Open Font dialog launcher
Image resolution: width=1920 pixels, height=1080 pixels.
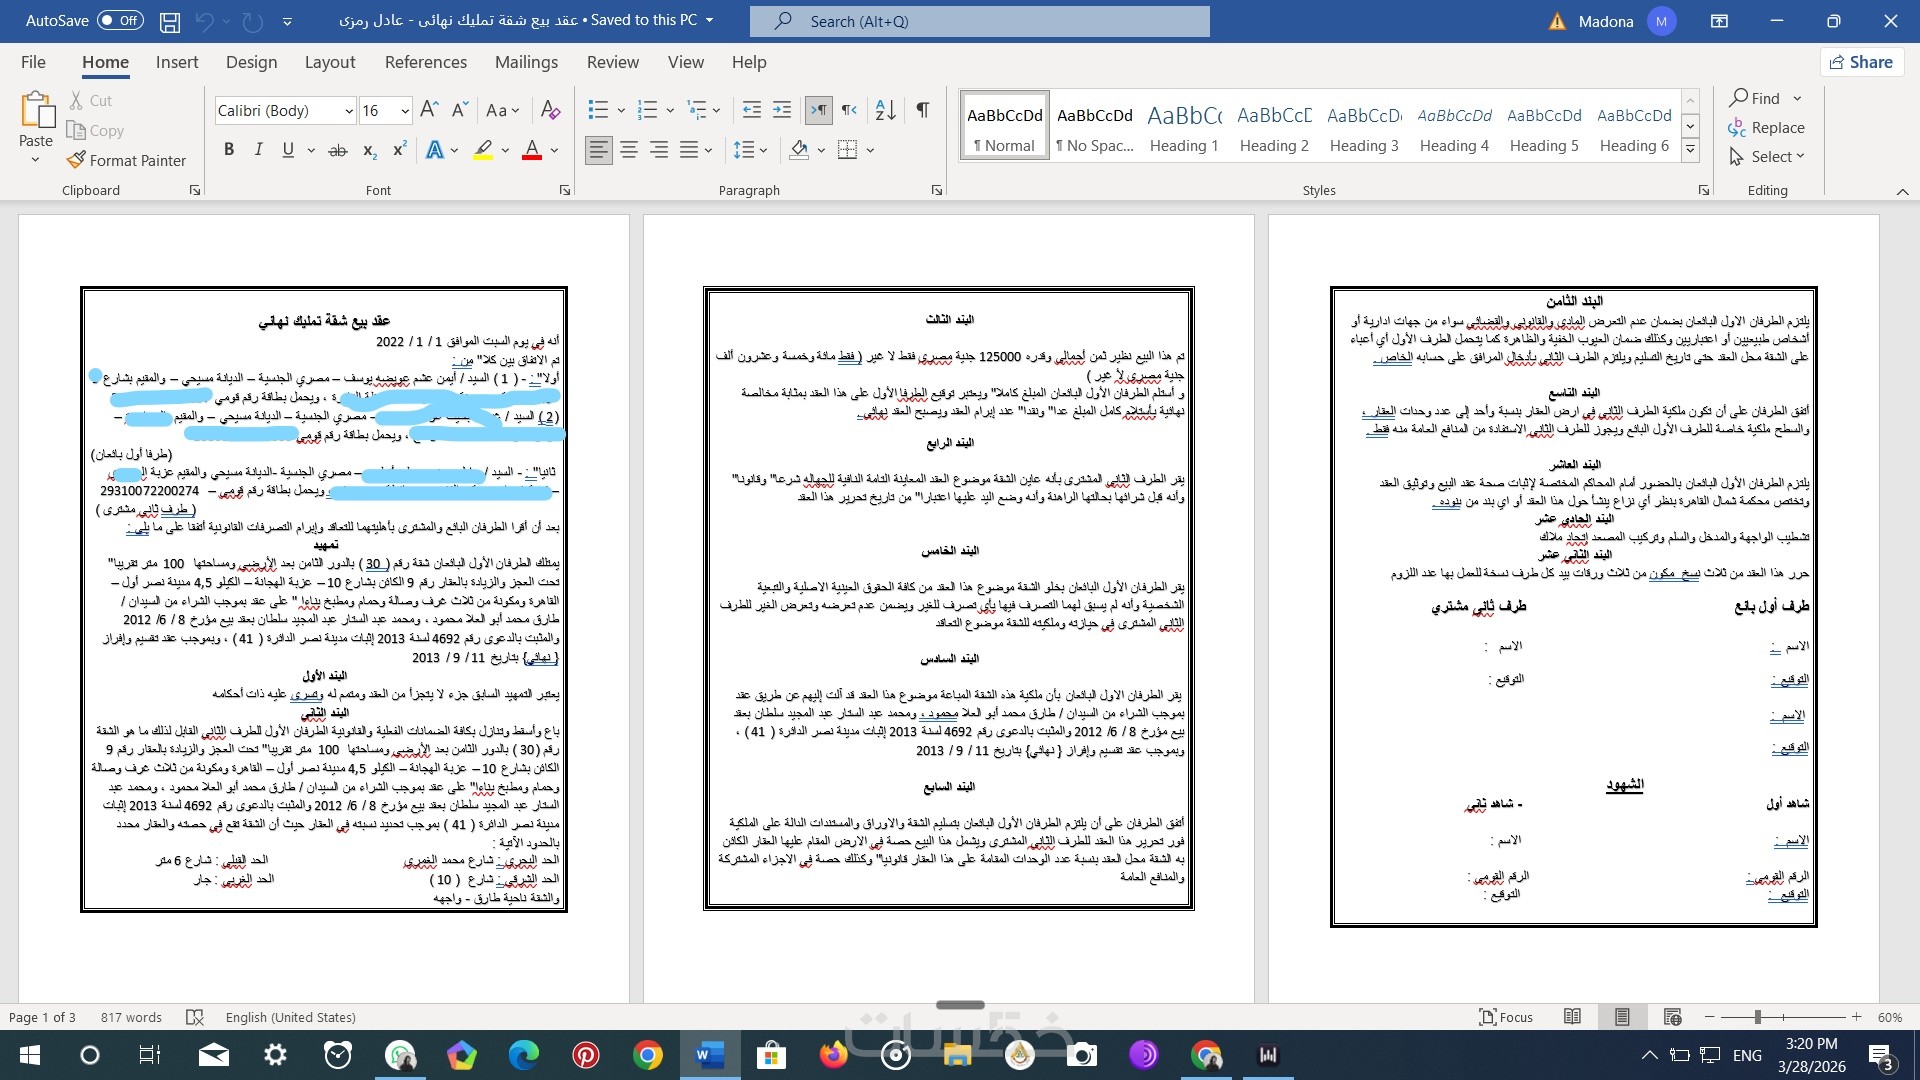tap(565, 190)
